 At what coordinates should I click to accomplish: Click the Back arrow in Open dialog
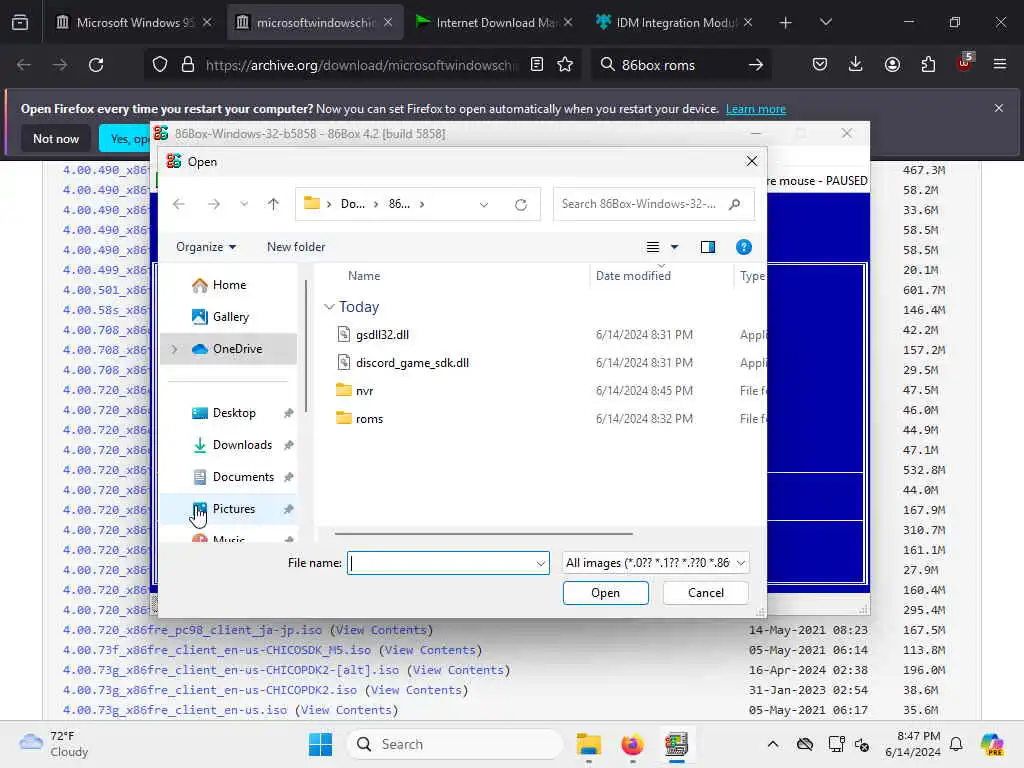(178, 204)
